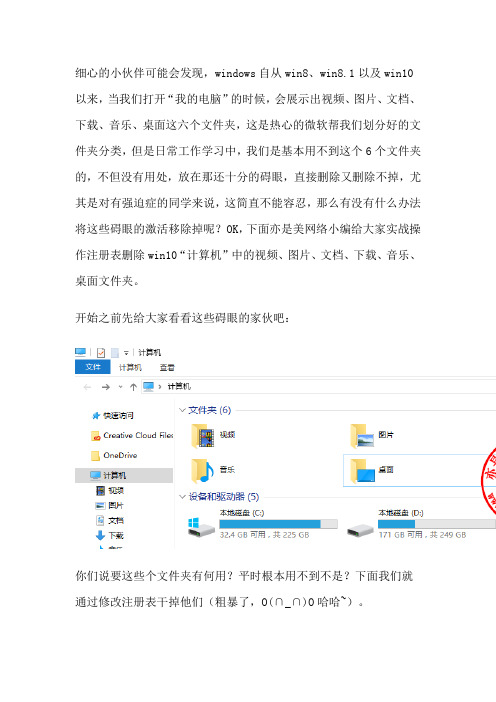The width and height of the screenshot is (496, 702).
Task: Collapse the 设备和驱动器 (5) group
Action: (x=182, y=497)
